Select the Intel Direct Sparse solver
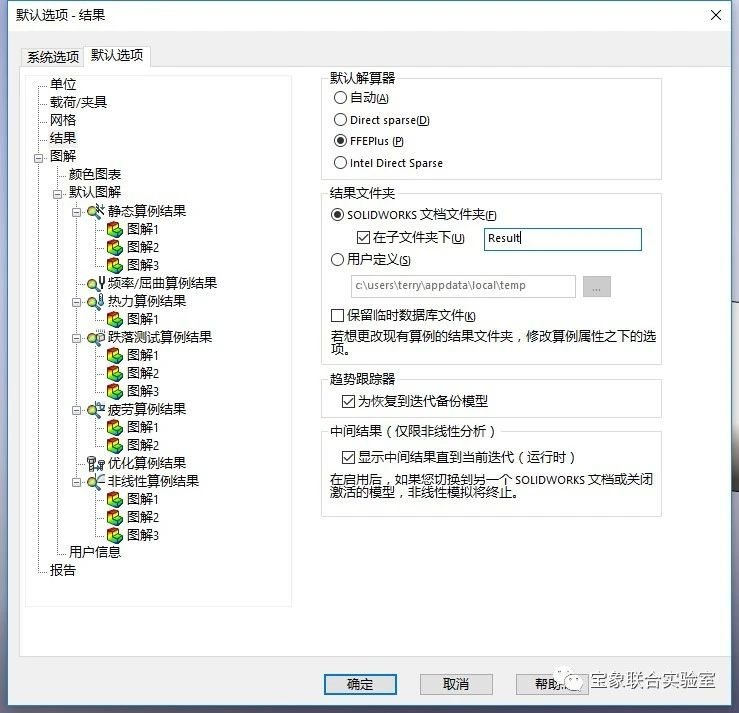Screen dimensions: 739x713 [x=340, y=163]
